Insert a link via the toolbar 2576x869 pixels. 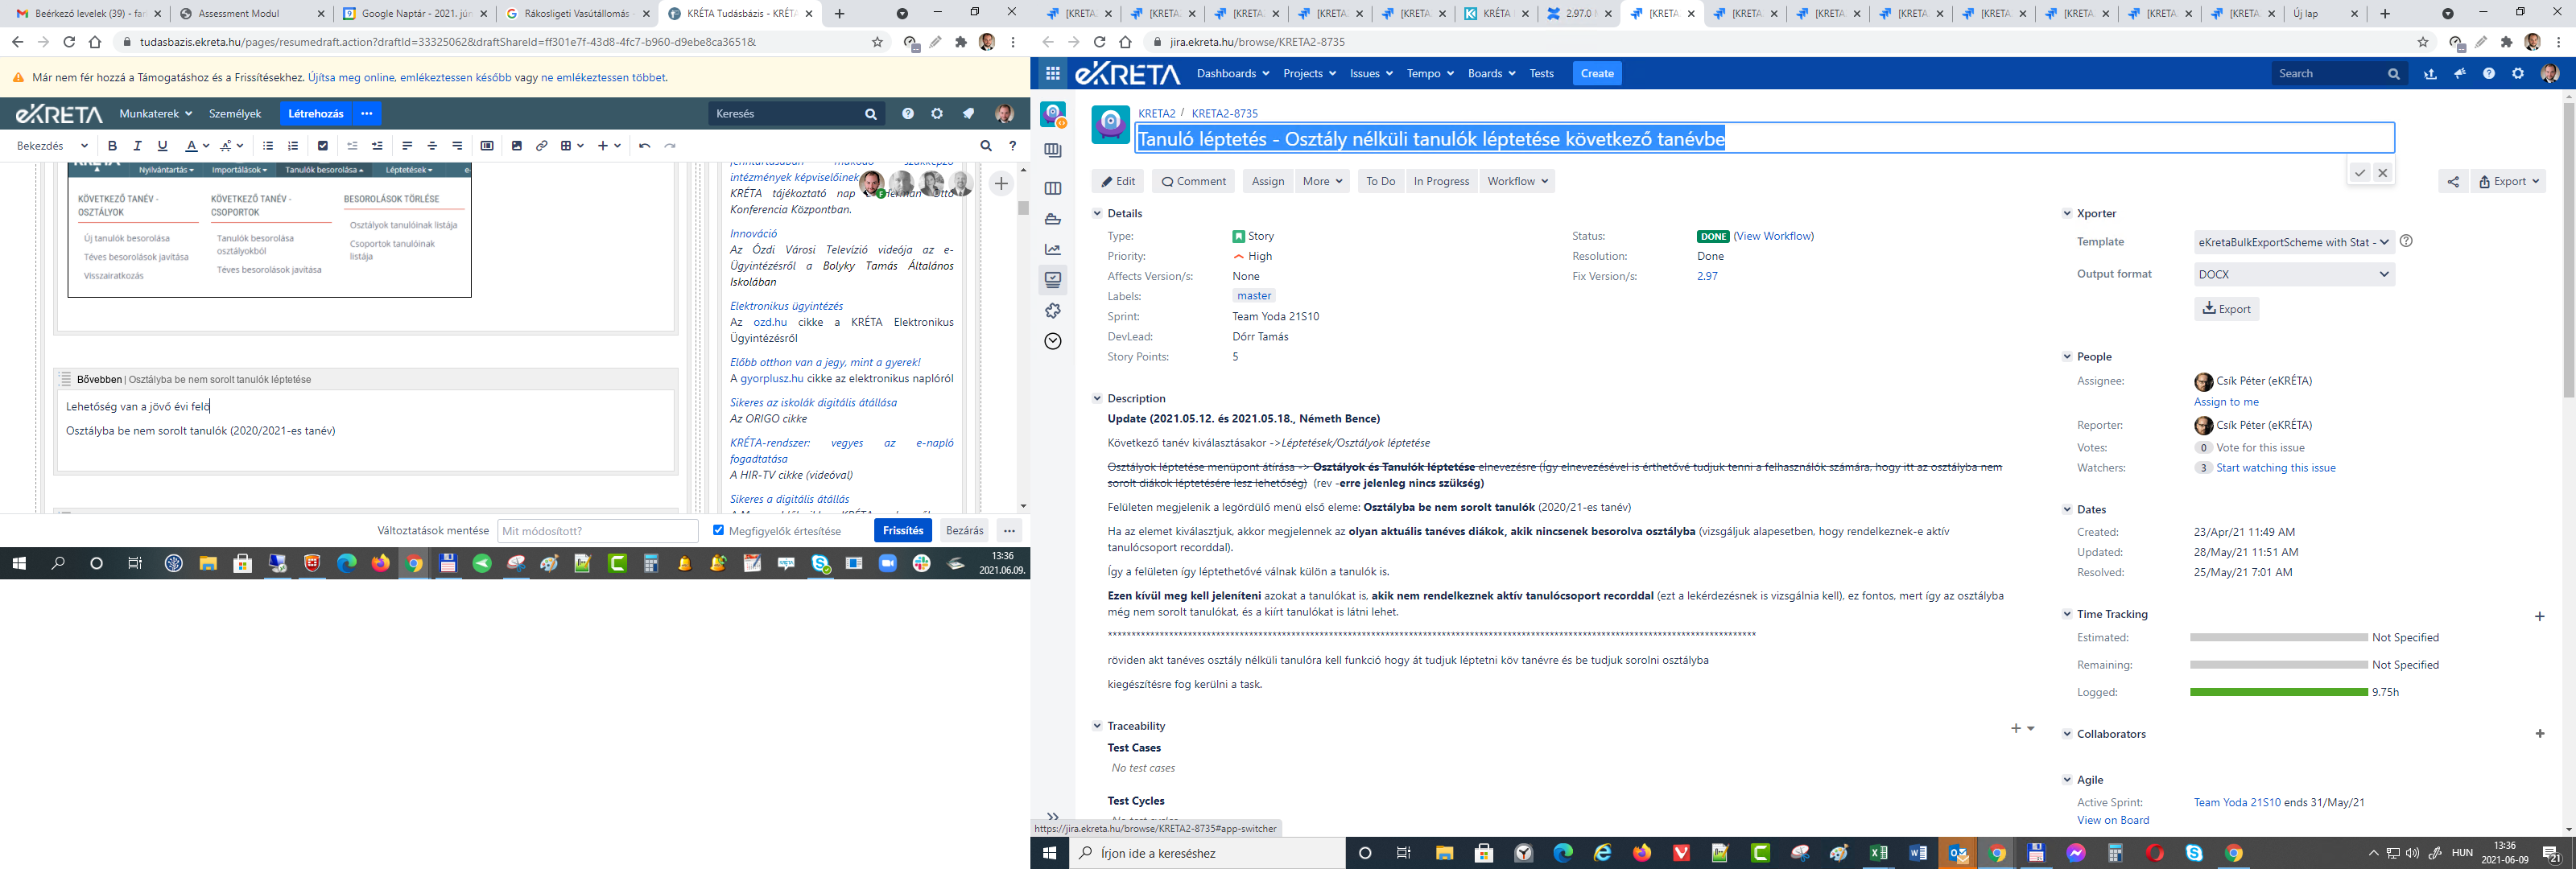[541, 146]
